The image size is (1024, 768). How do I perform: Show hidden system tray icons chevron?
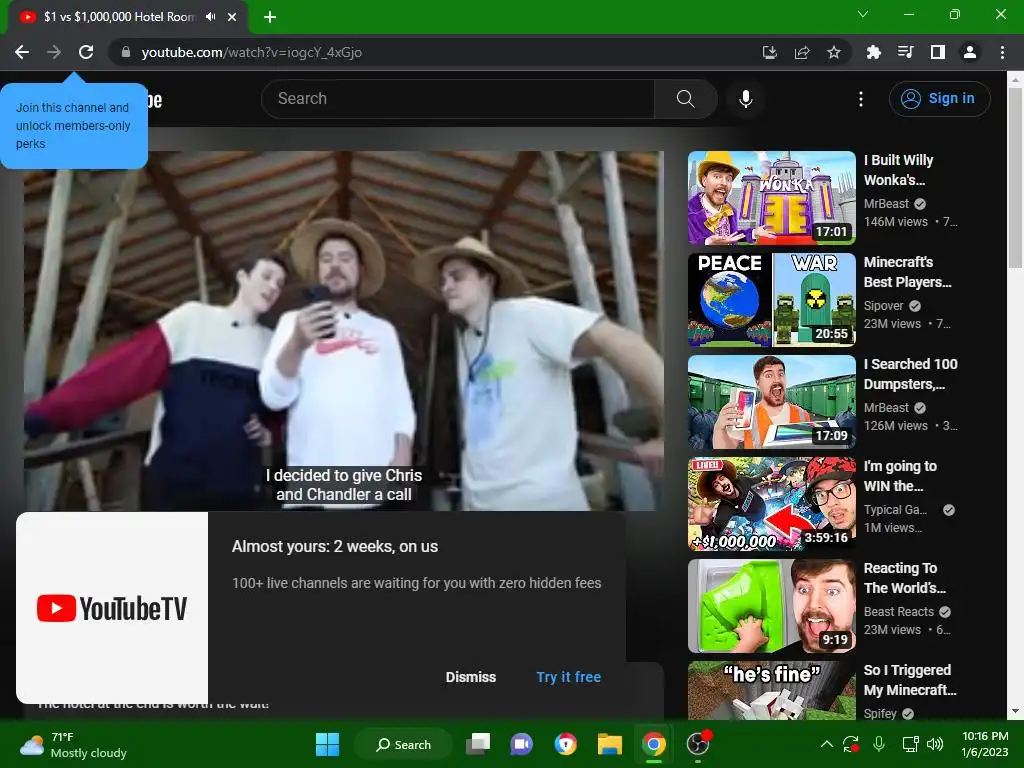pyautogui.click(x=826, y=744)
